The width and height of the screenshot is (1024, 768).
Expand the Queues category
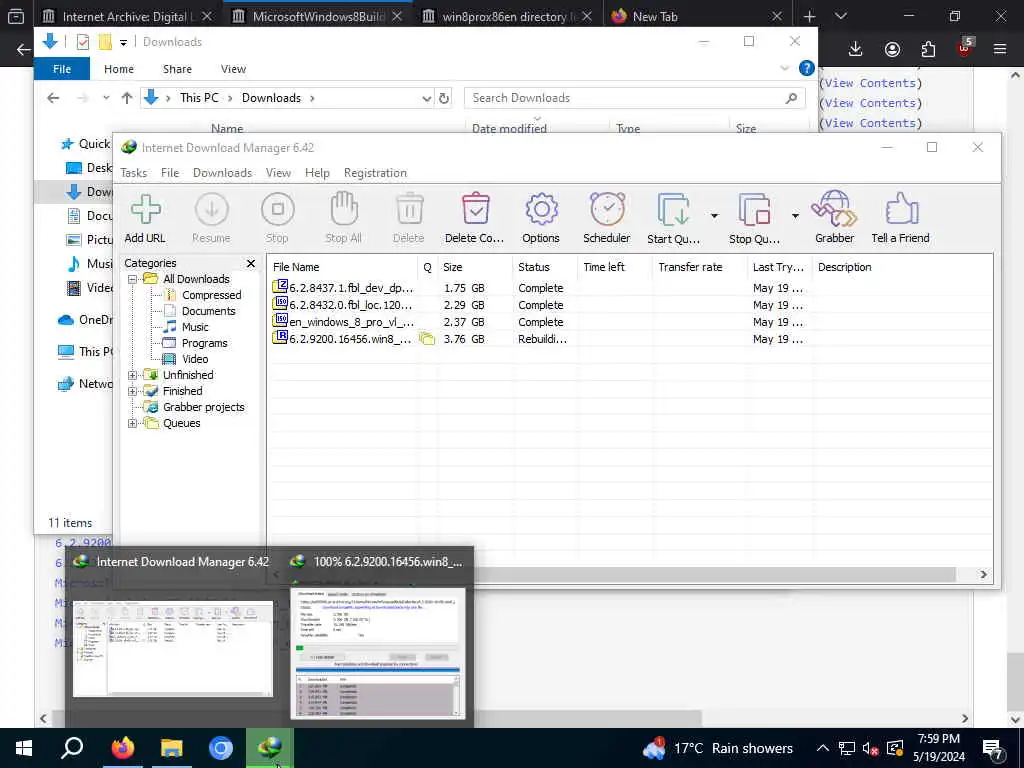point(133,423)
